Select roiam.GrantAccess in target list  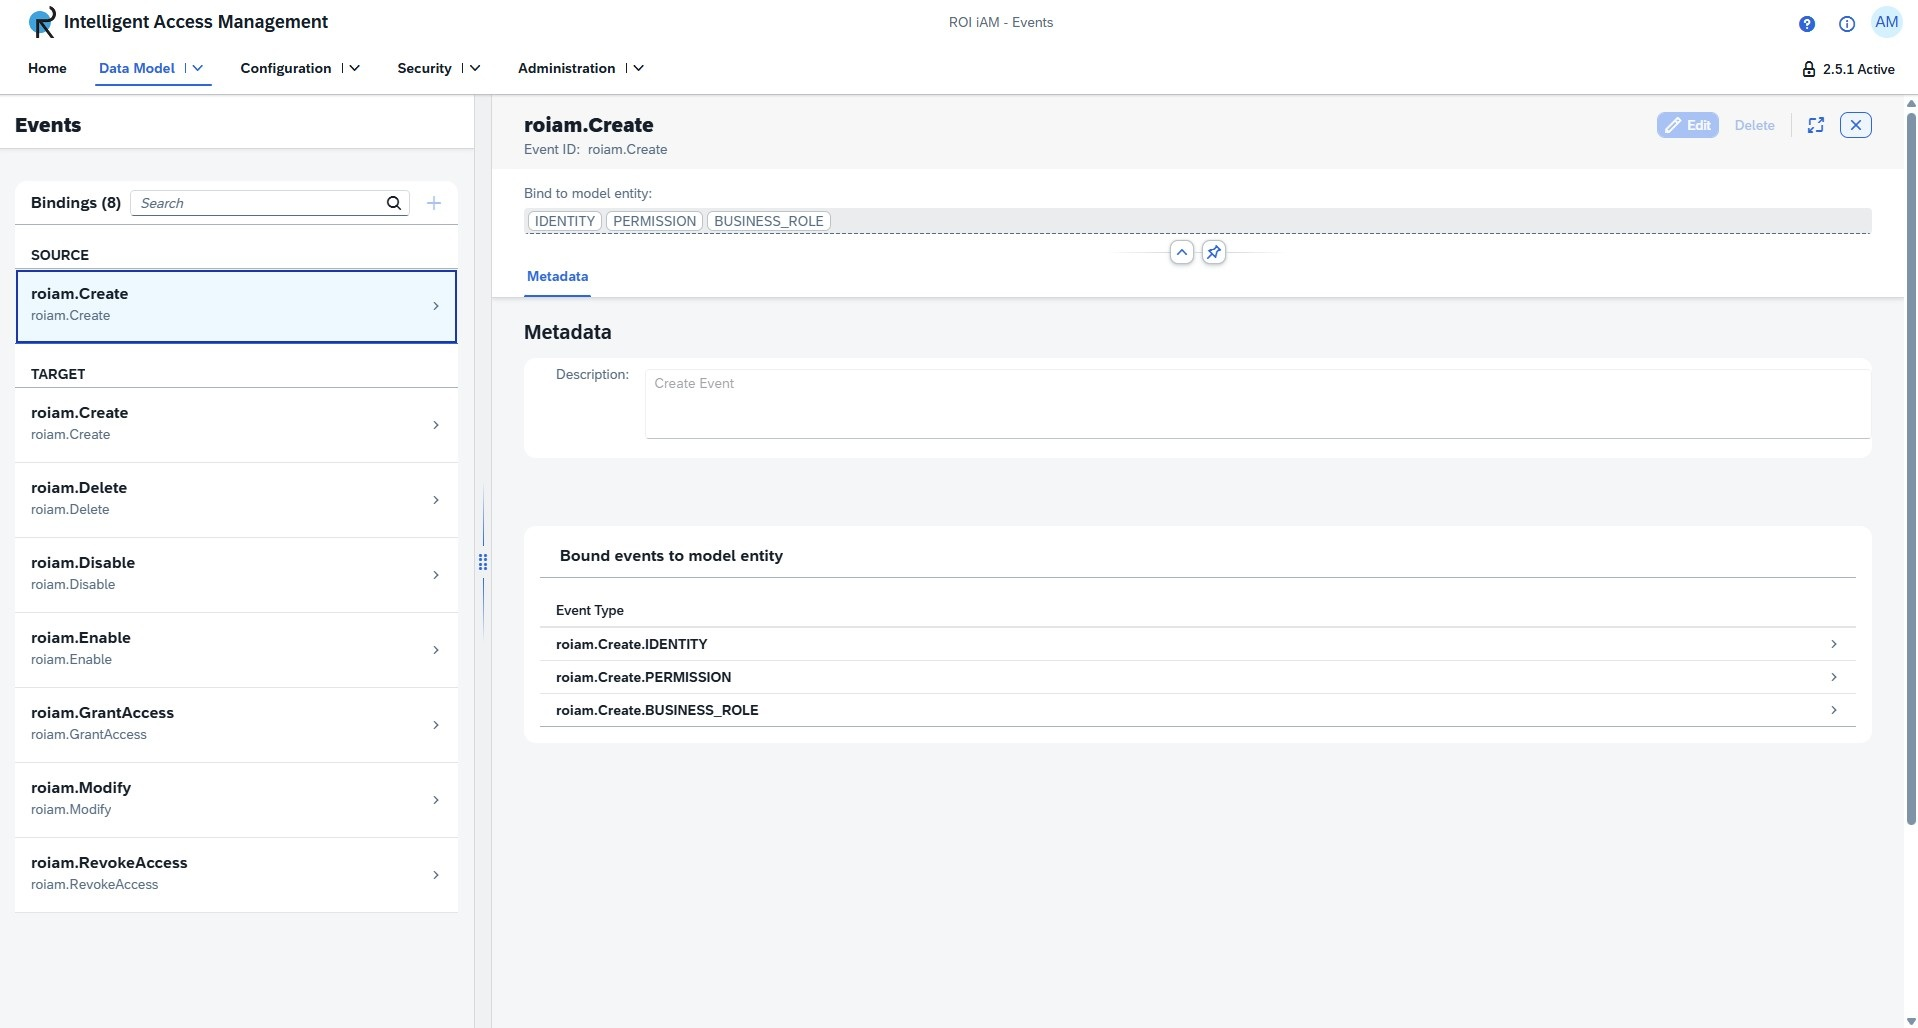[x=236, y=724]
